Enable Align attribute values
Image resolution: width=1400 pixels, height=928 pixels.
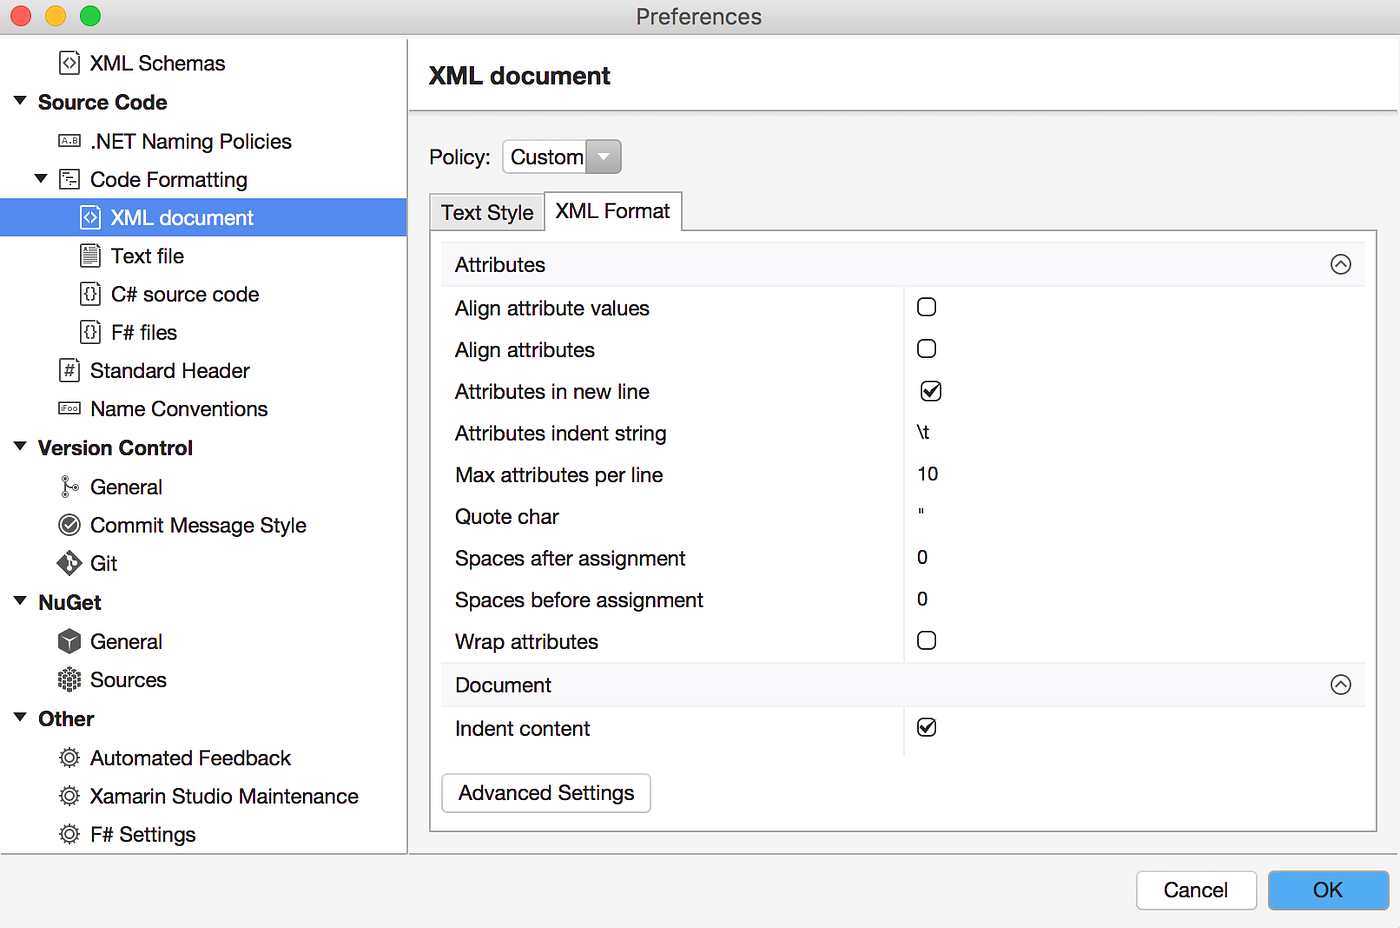tap(926, 306)
